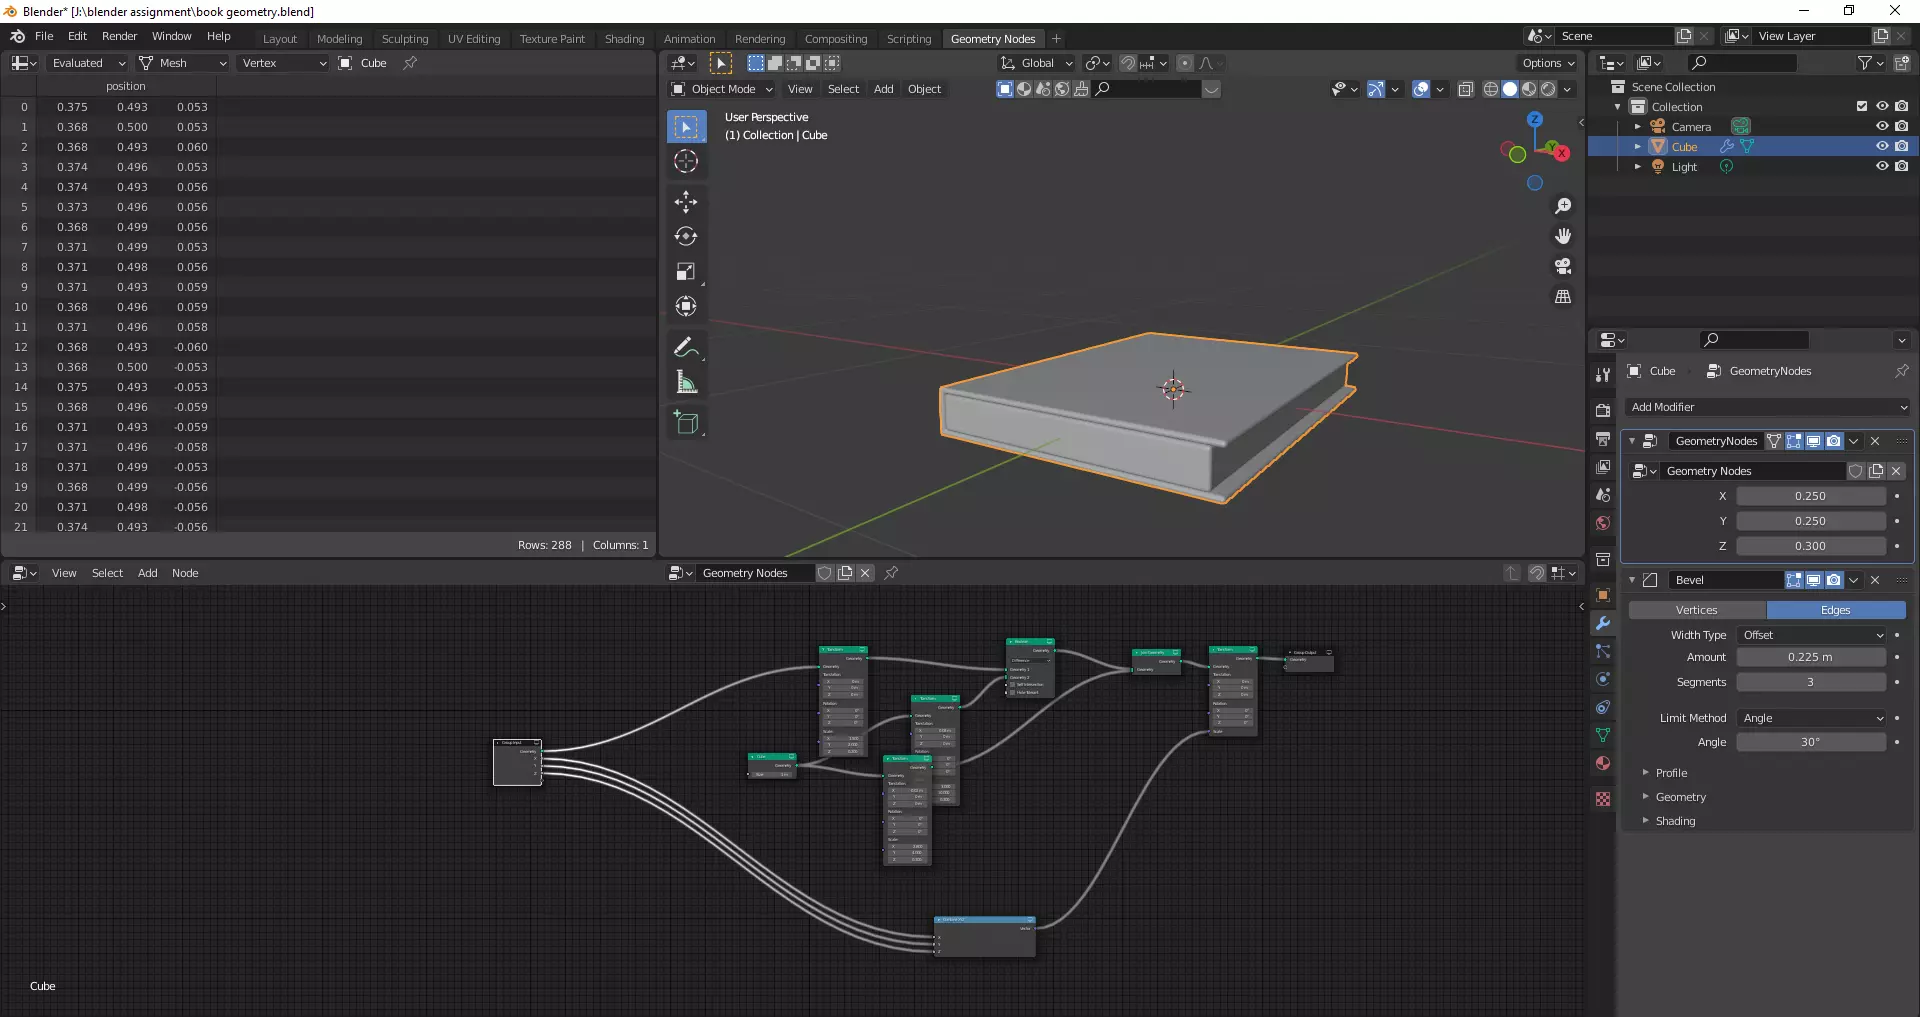Open the File menu
Viewport: 1920px width, 1017px height.
(44, 36)
